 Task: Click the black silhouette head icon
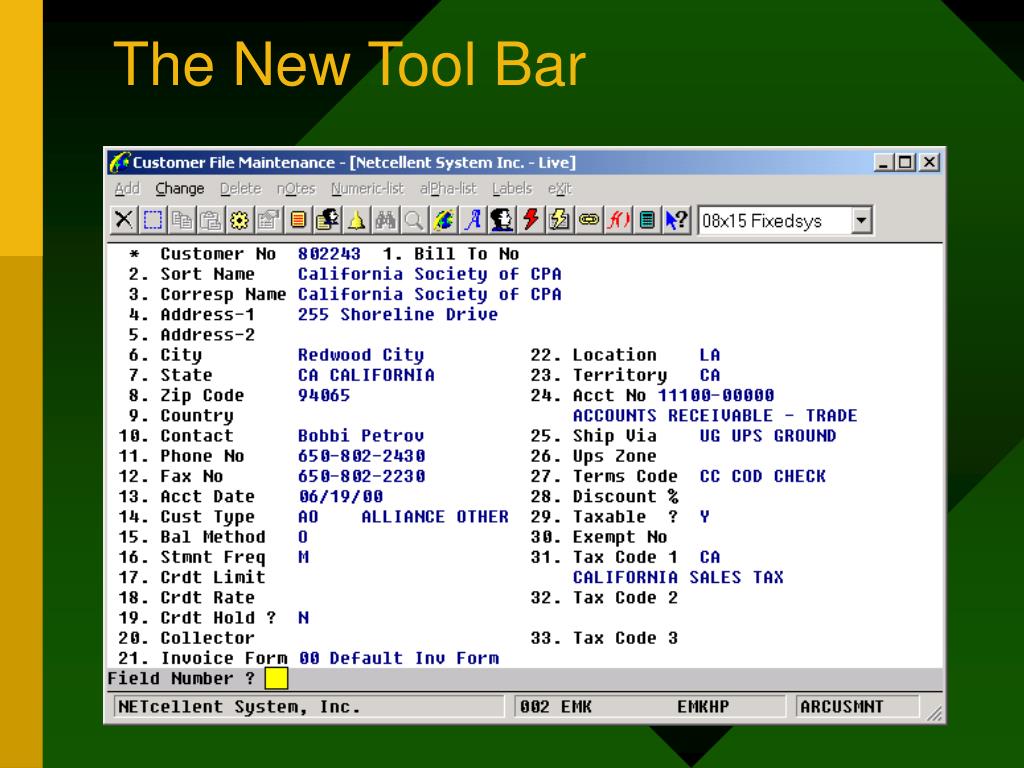click(502, 220)
